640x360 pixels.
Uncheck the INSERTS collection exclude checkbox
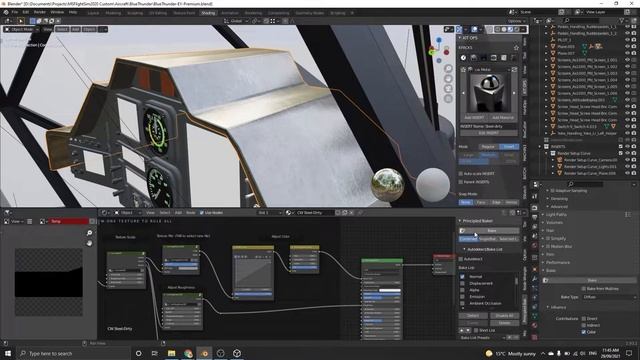(x=621, y=147)
